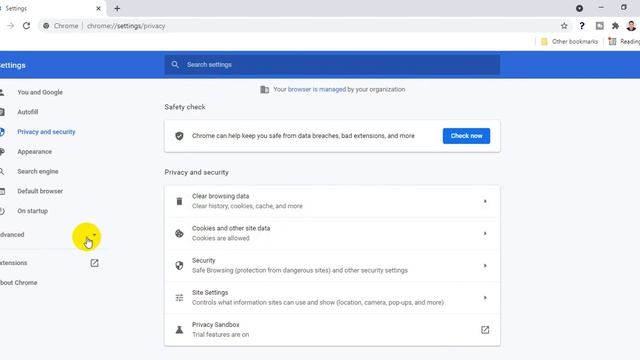
Task: Open You and Google section
Action: (40, 92)
